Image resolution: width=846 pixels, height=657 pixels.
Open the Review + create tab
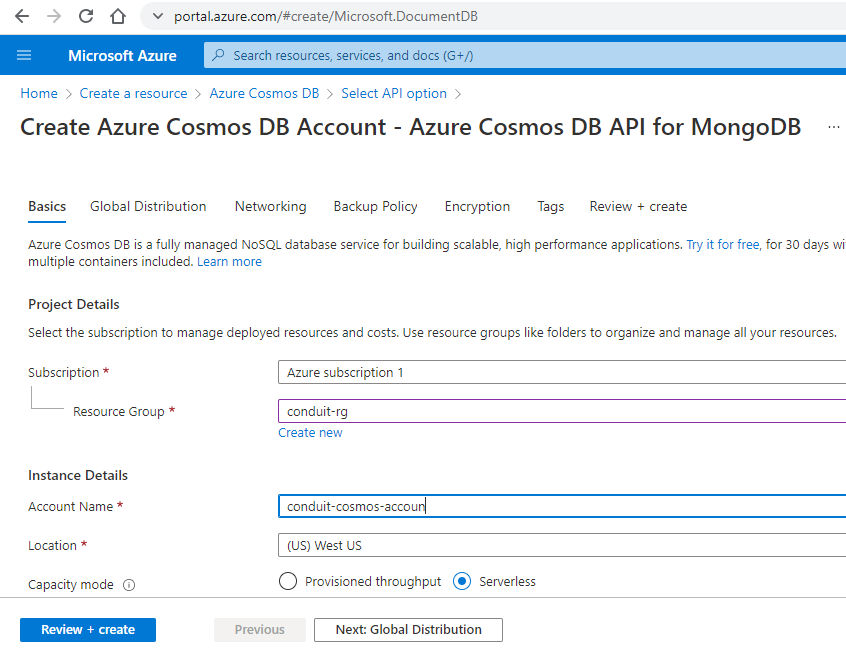(638, 207)
